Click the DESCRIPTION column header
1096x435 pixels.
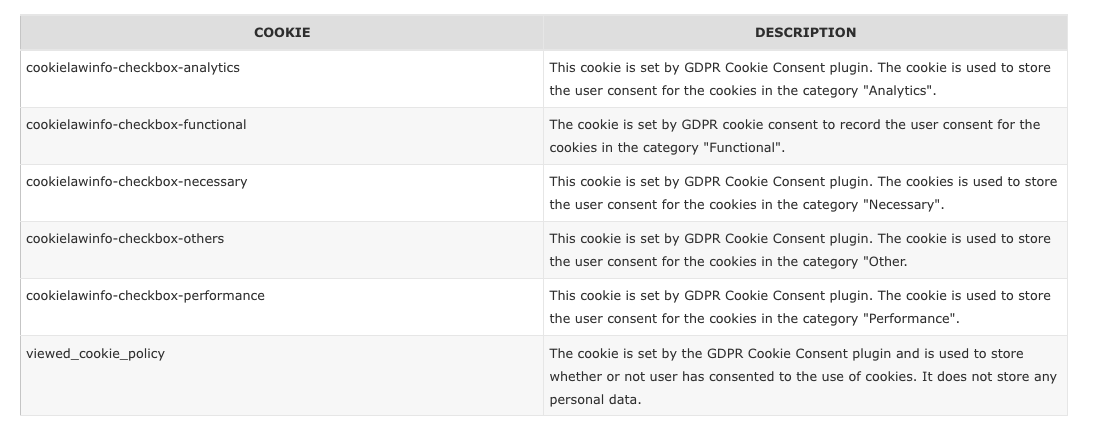805,32
